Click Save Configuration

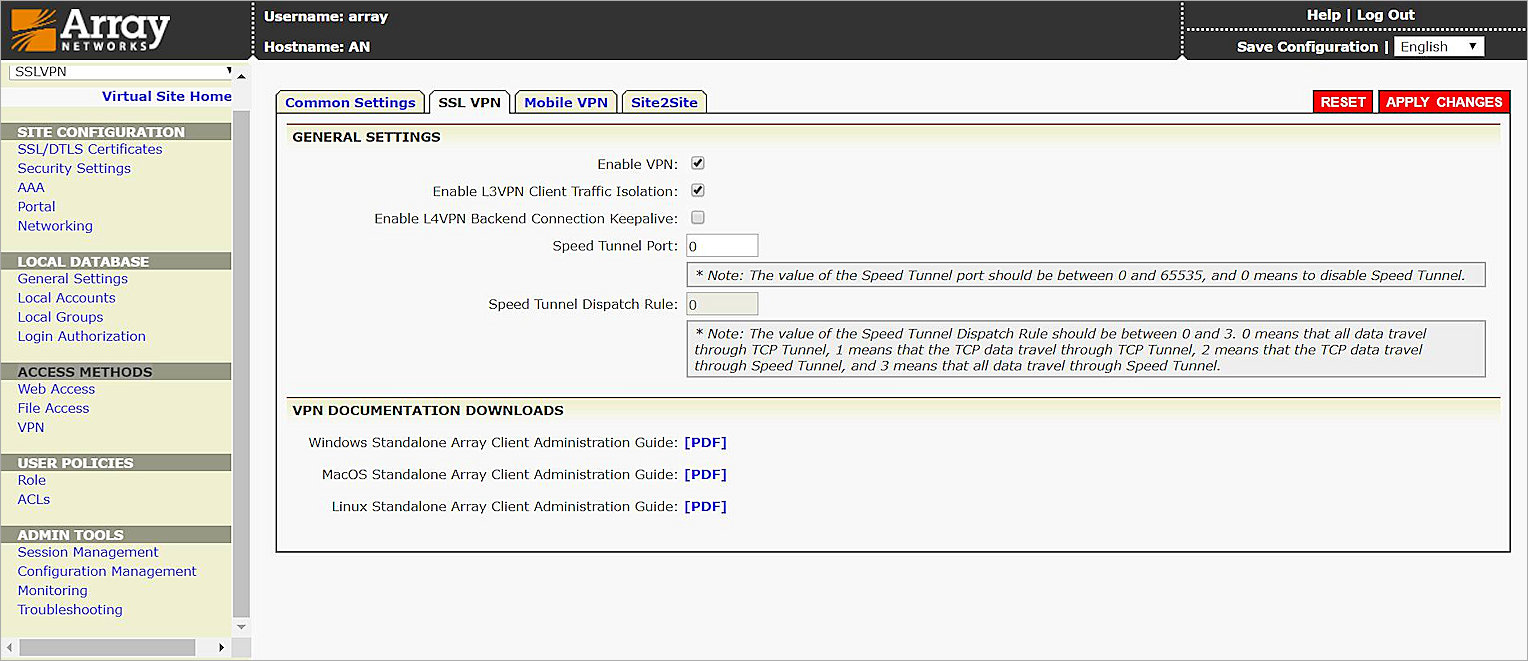pos(1308,46)
